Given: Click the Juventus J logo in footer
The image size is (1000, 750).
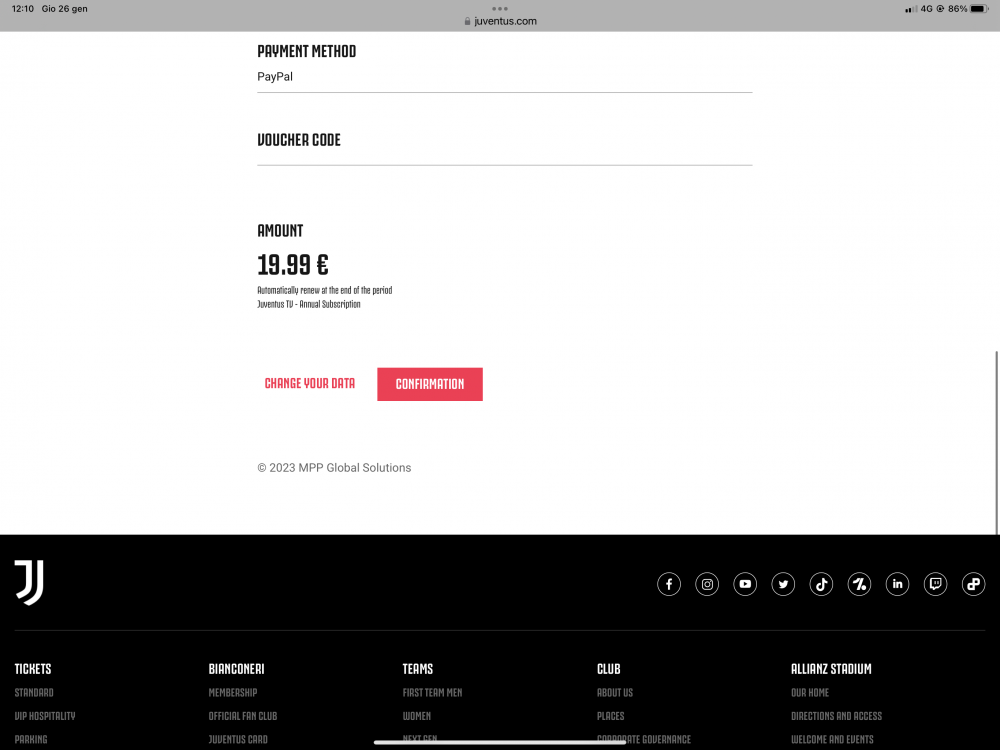Looking at the screenshot, I should point(29,582).
